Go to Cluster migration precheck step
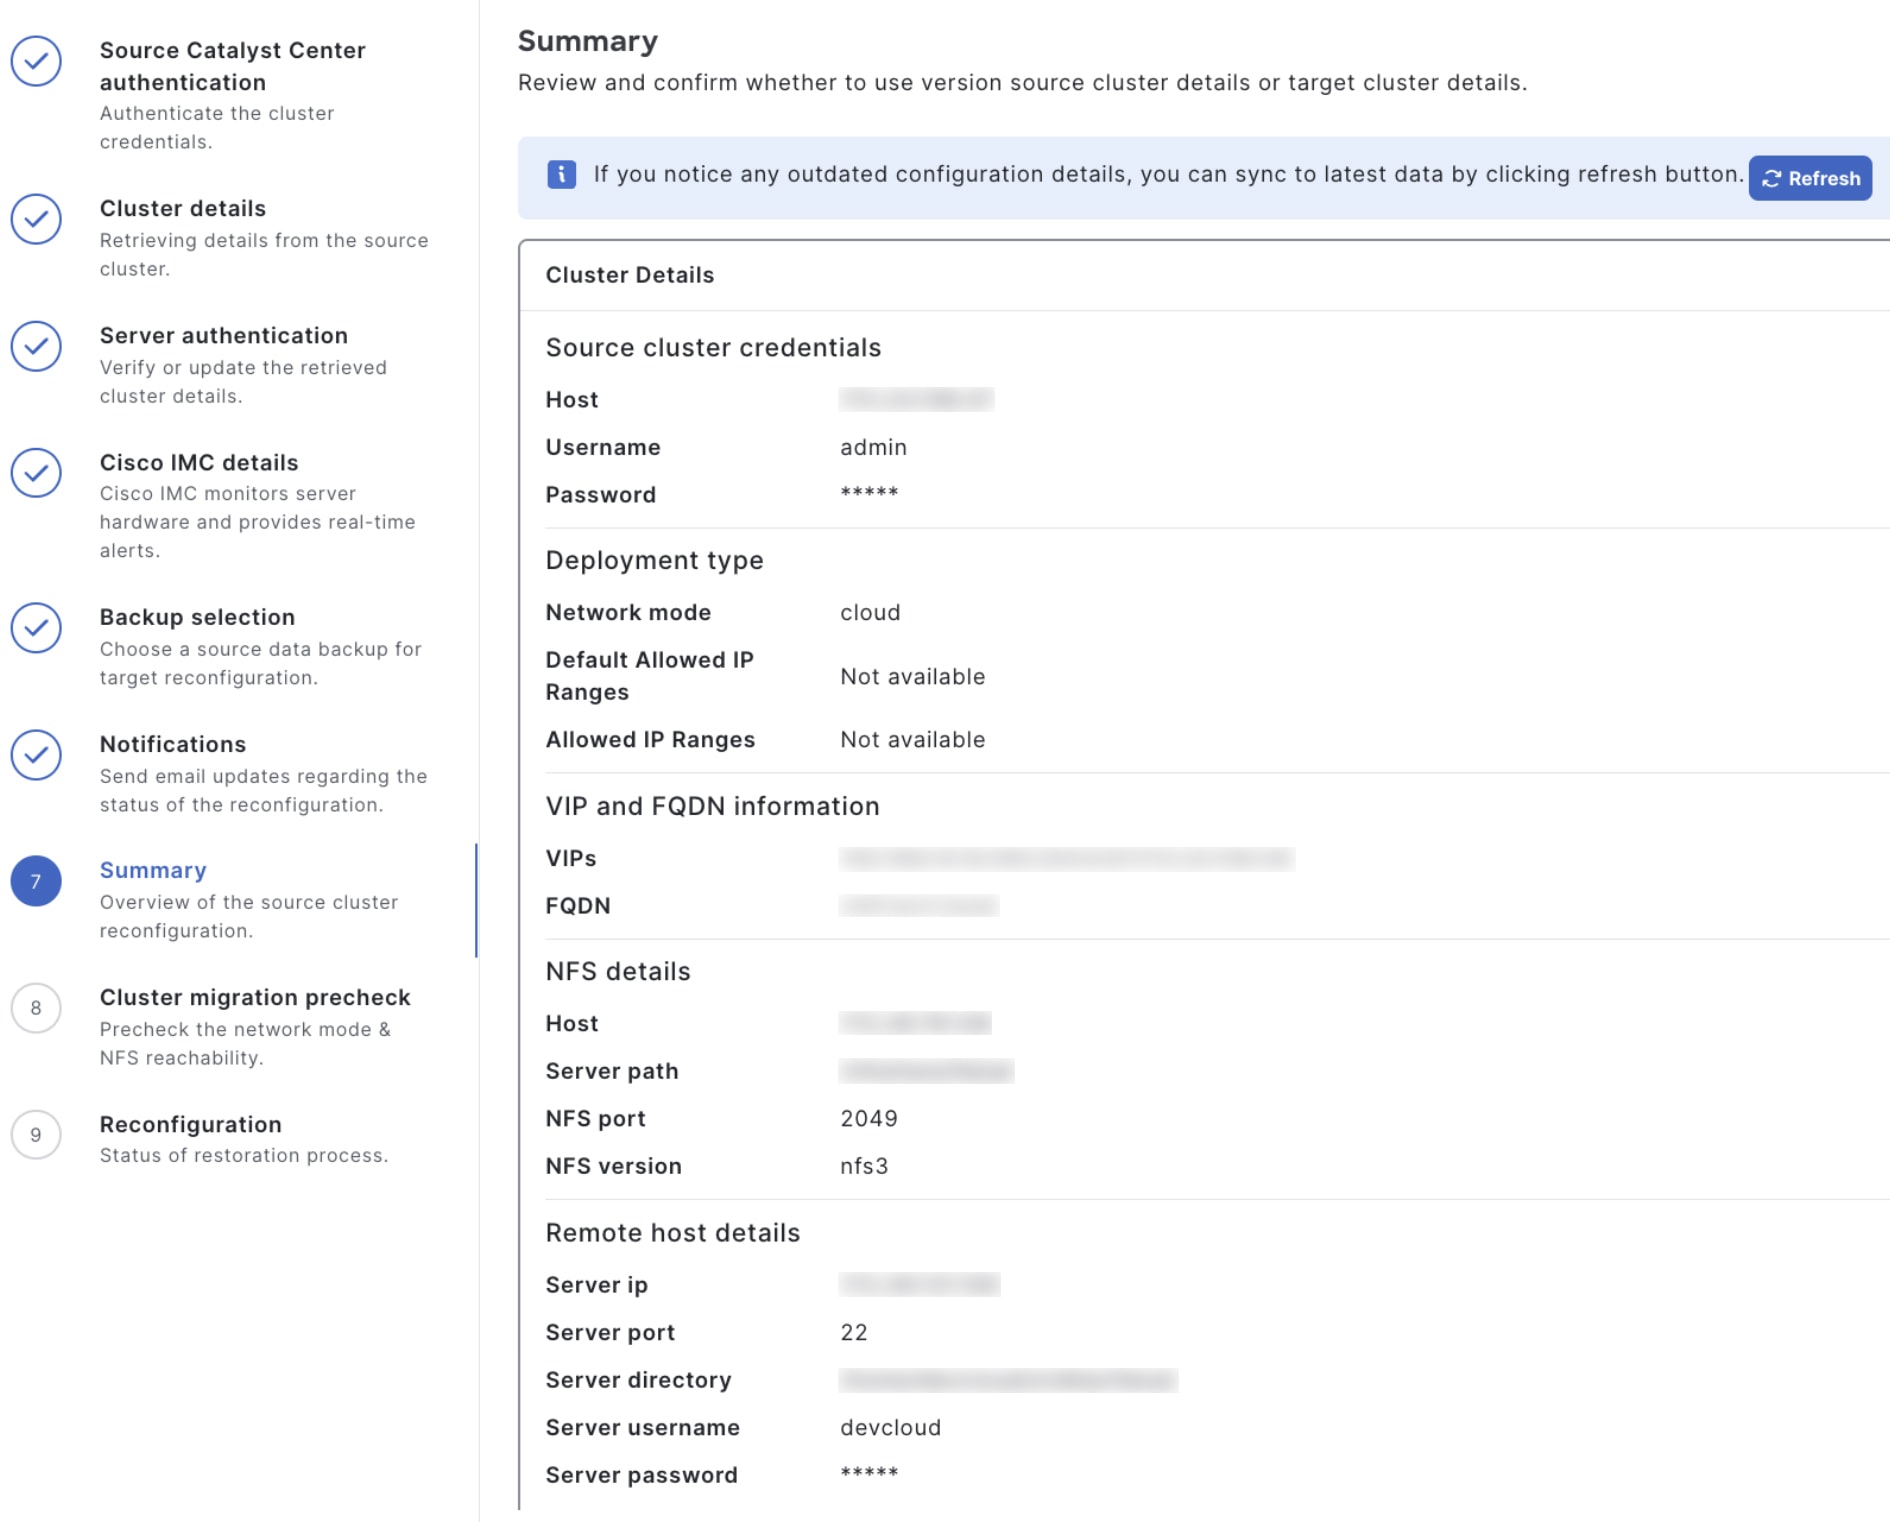This screenshot has height=1522, width=1890. [255, 997]
